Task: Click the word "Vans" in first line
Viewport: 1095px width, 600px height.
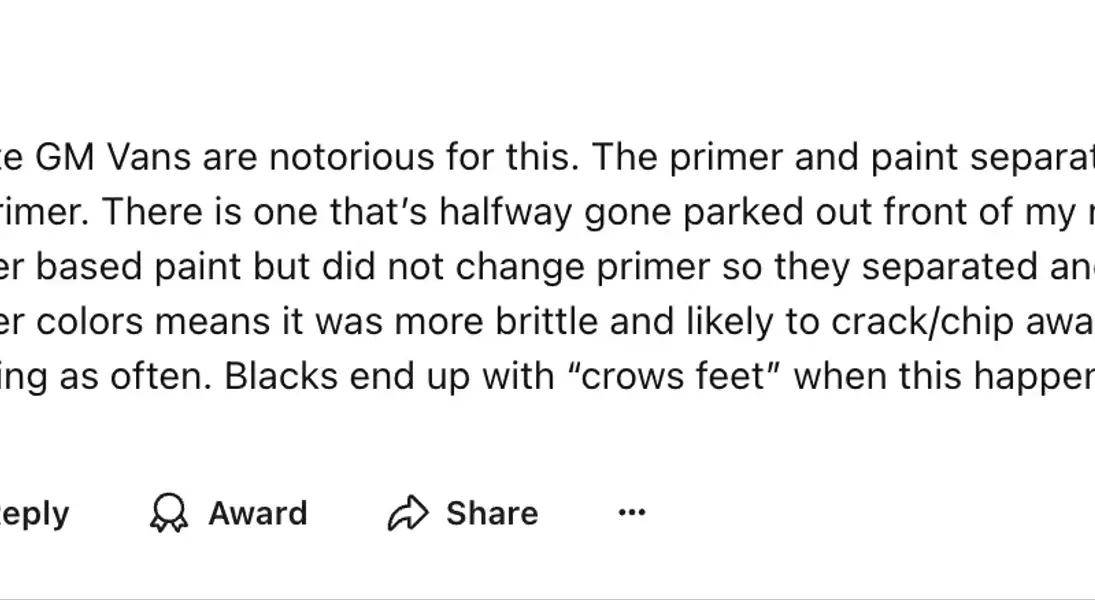Action: click(x=149, y=157)
